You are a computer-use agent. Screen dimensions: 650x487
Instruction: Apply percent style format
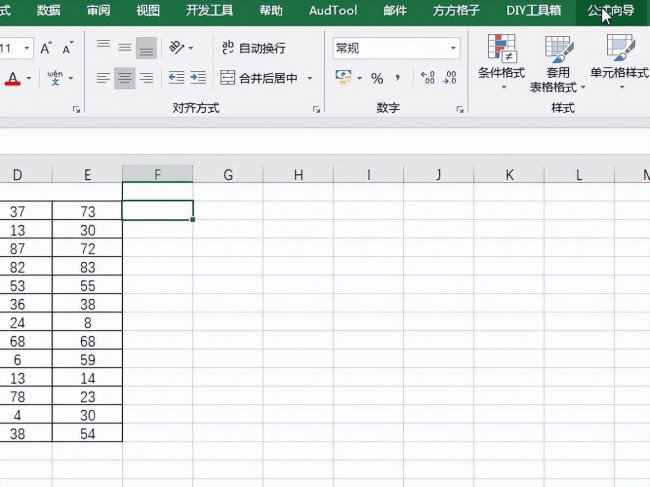[377, 78]
